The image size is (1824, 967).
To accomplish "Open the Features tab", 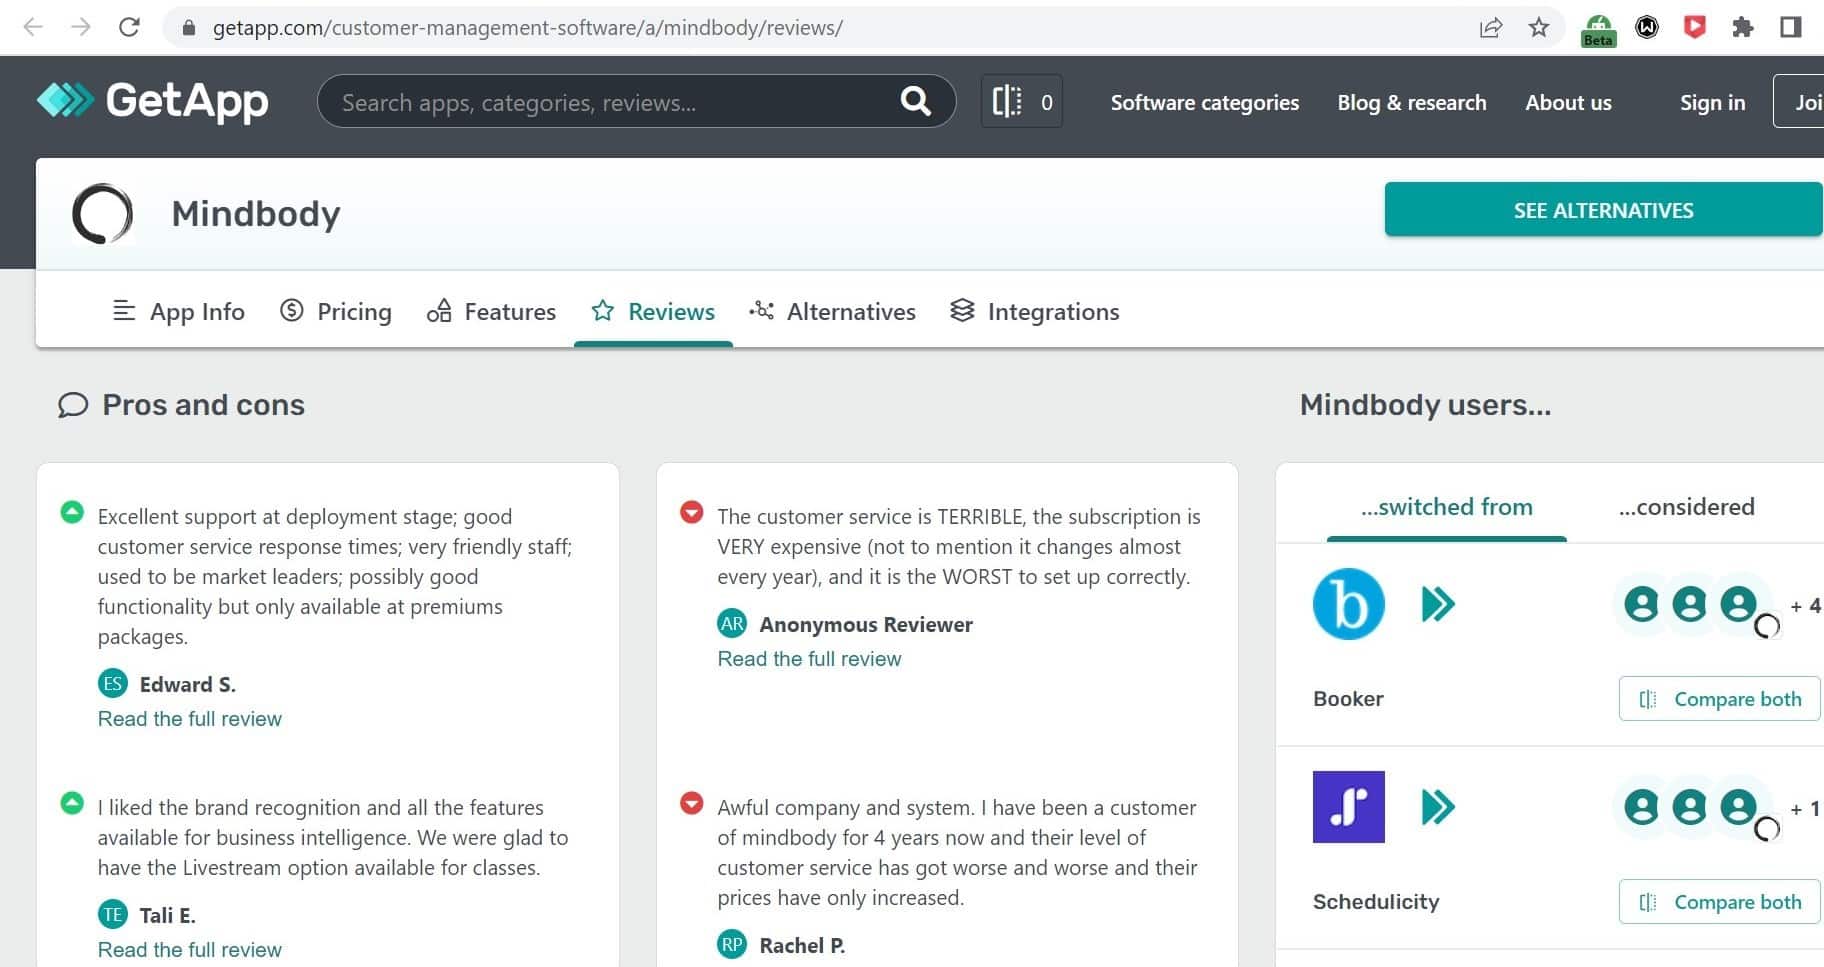I will click(x=491, y=312).
